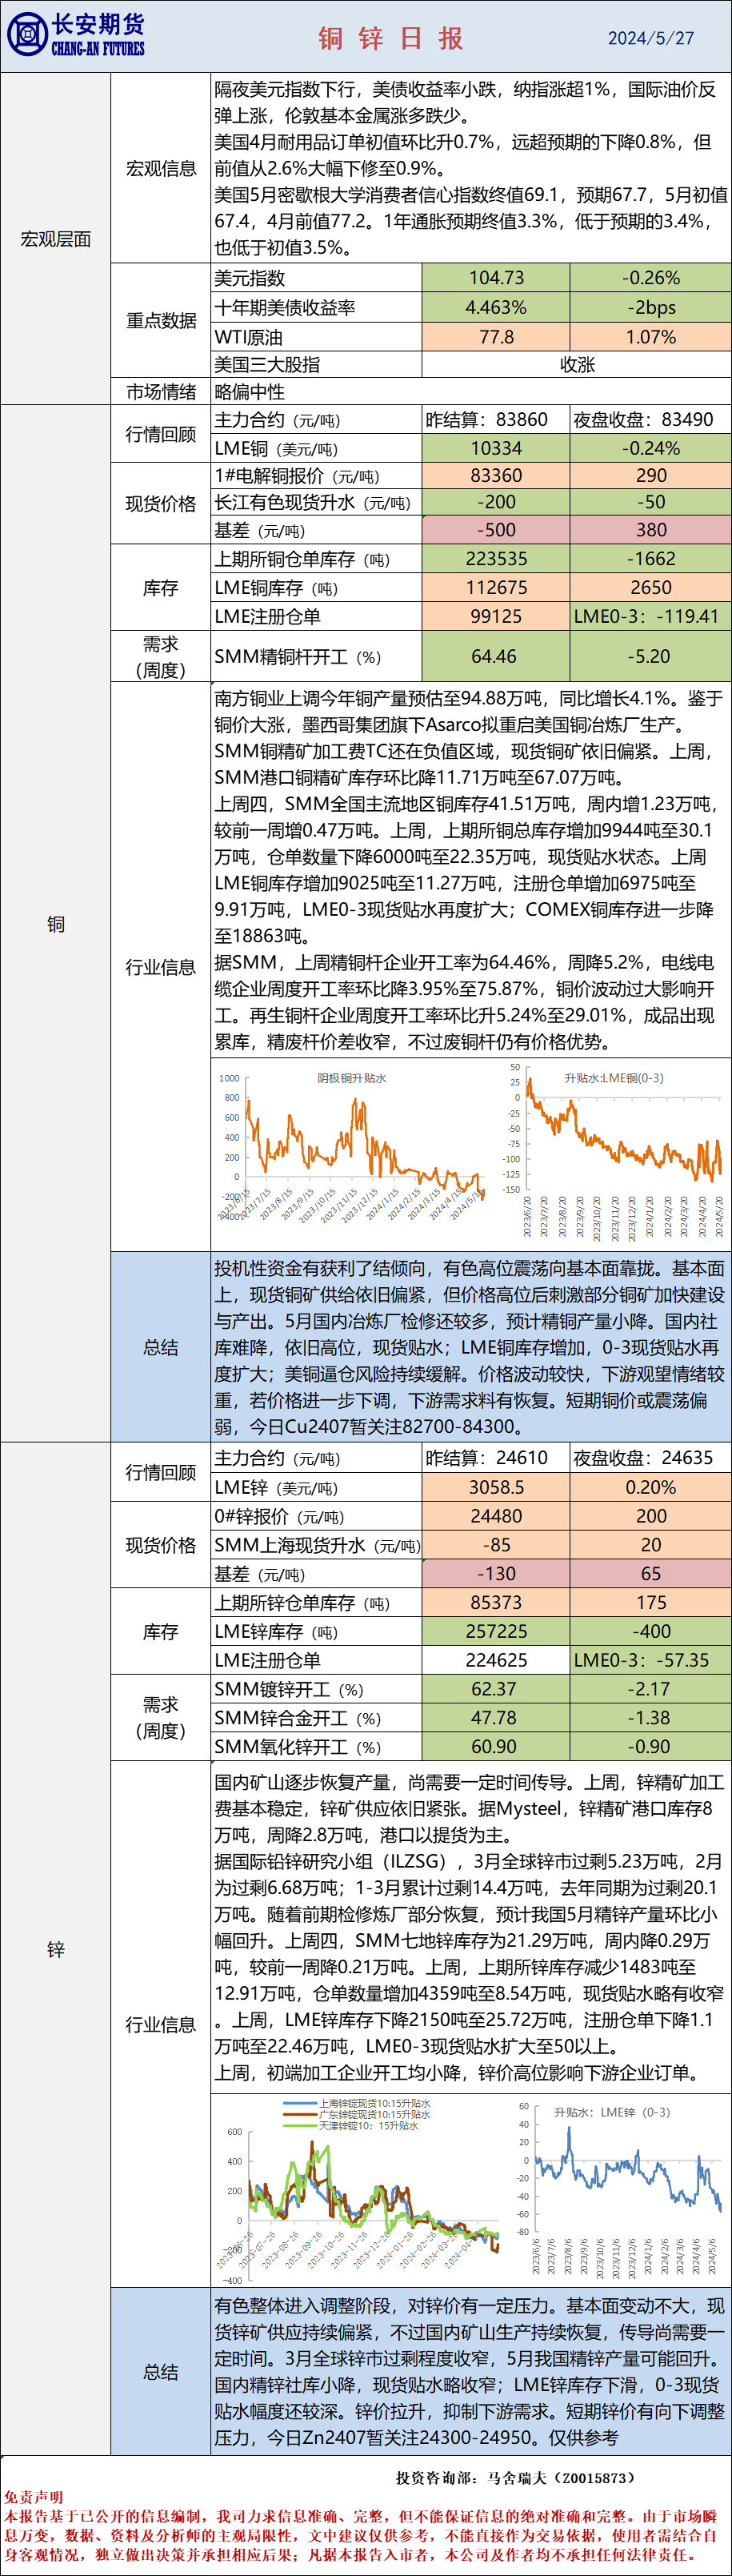Viewport: 732px width, 2576px height.
Task: Click the 1#电解铜报价 value 83360
Action: 496,476
